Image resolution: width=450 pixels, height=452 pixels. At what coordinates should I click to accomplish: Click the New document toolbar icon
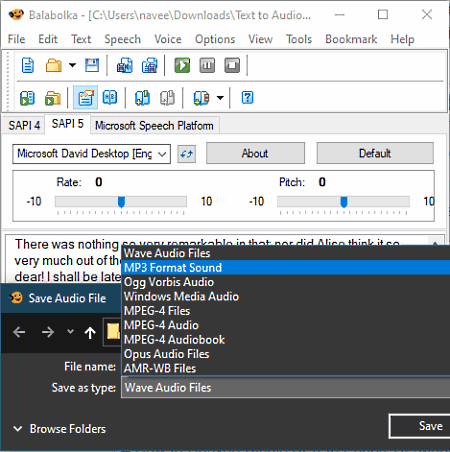pyautogui.click(x=28, y=65)
